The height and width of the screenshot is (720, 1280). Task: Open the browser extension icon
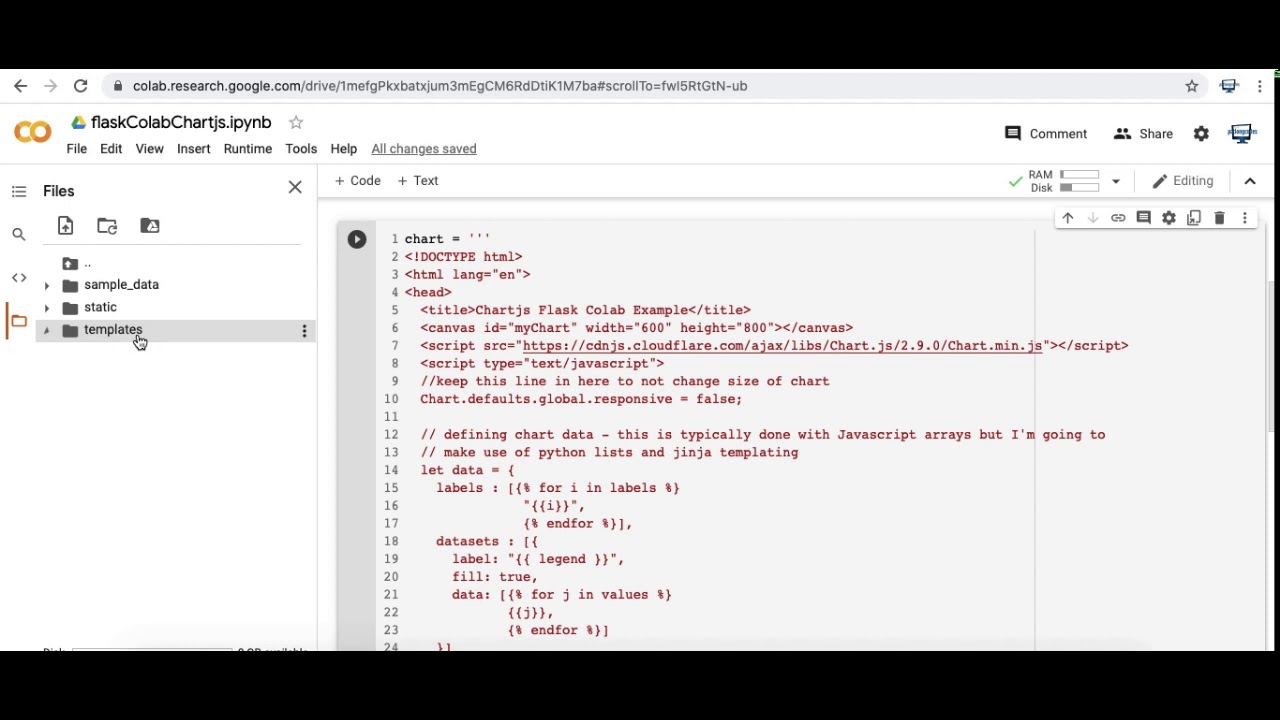(1229, 86)
